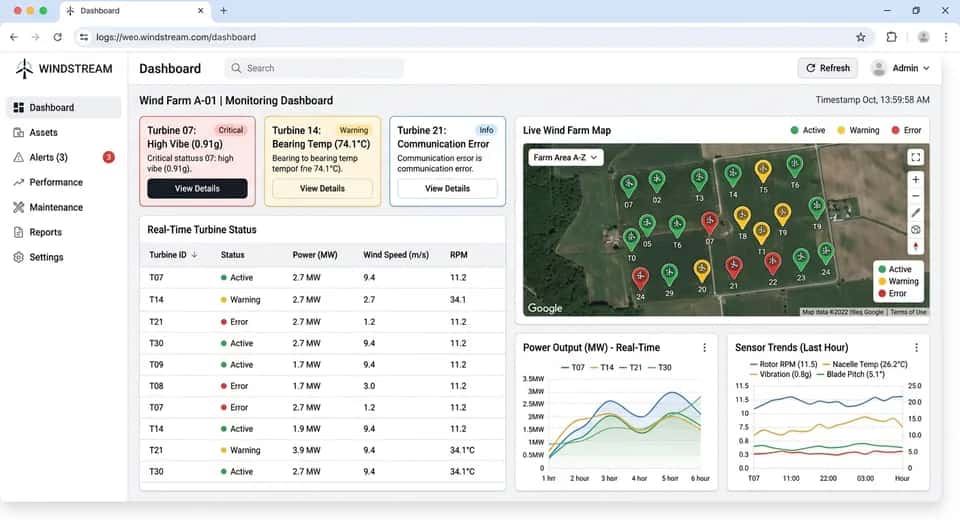This screenshot has height=524, width=960.
Task: Select the green 23 turbine map marker
Action: [801, 260]
